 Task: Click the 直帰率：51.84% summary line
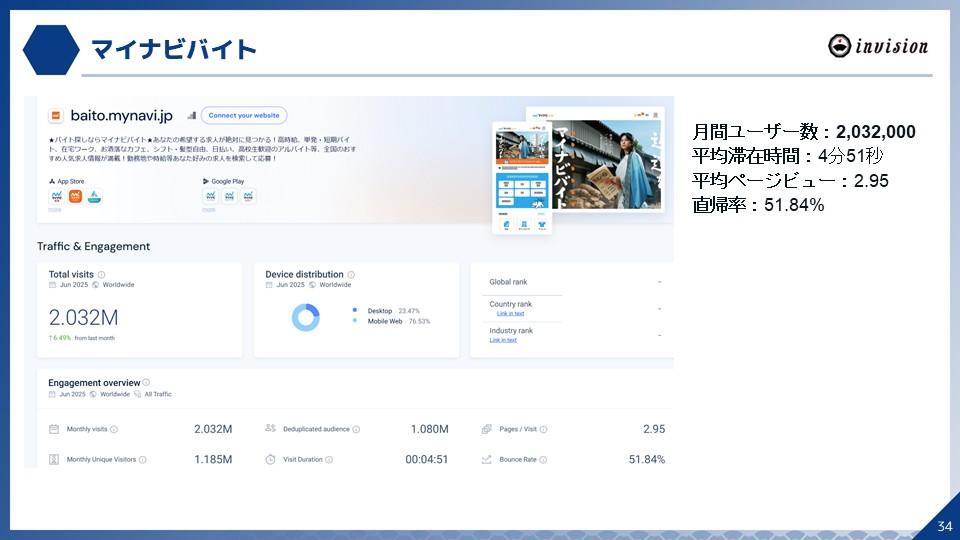pyautogui.click(x=758, y=204)
